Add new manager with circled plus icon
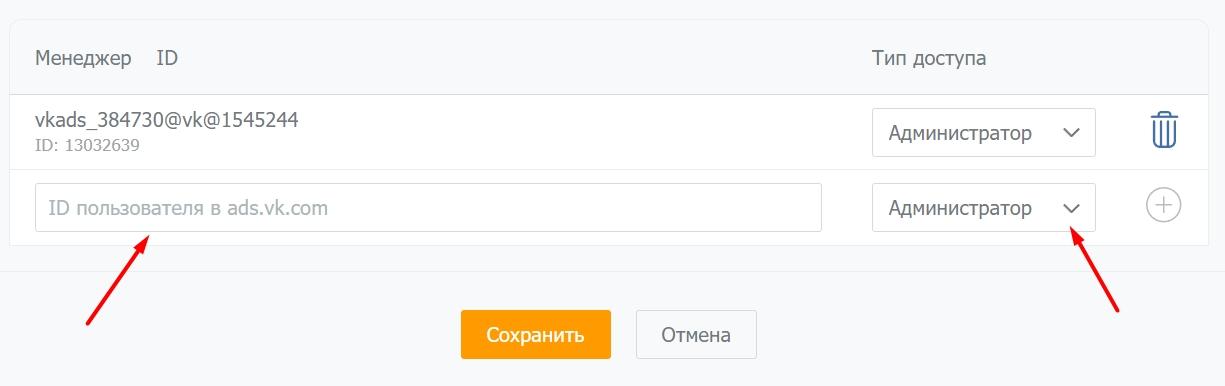The height and width of the screenshot is (386, 1225). pos(1163,206)
